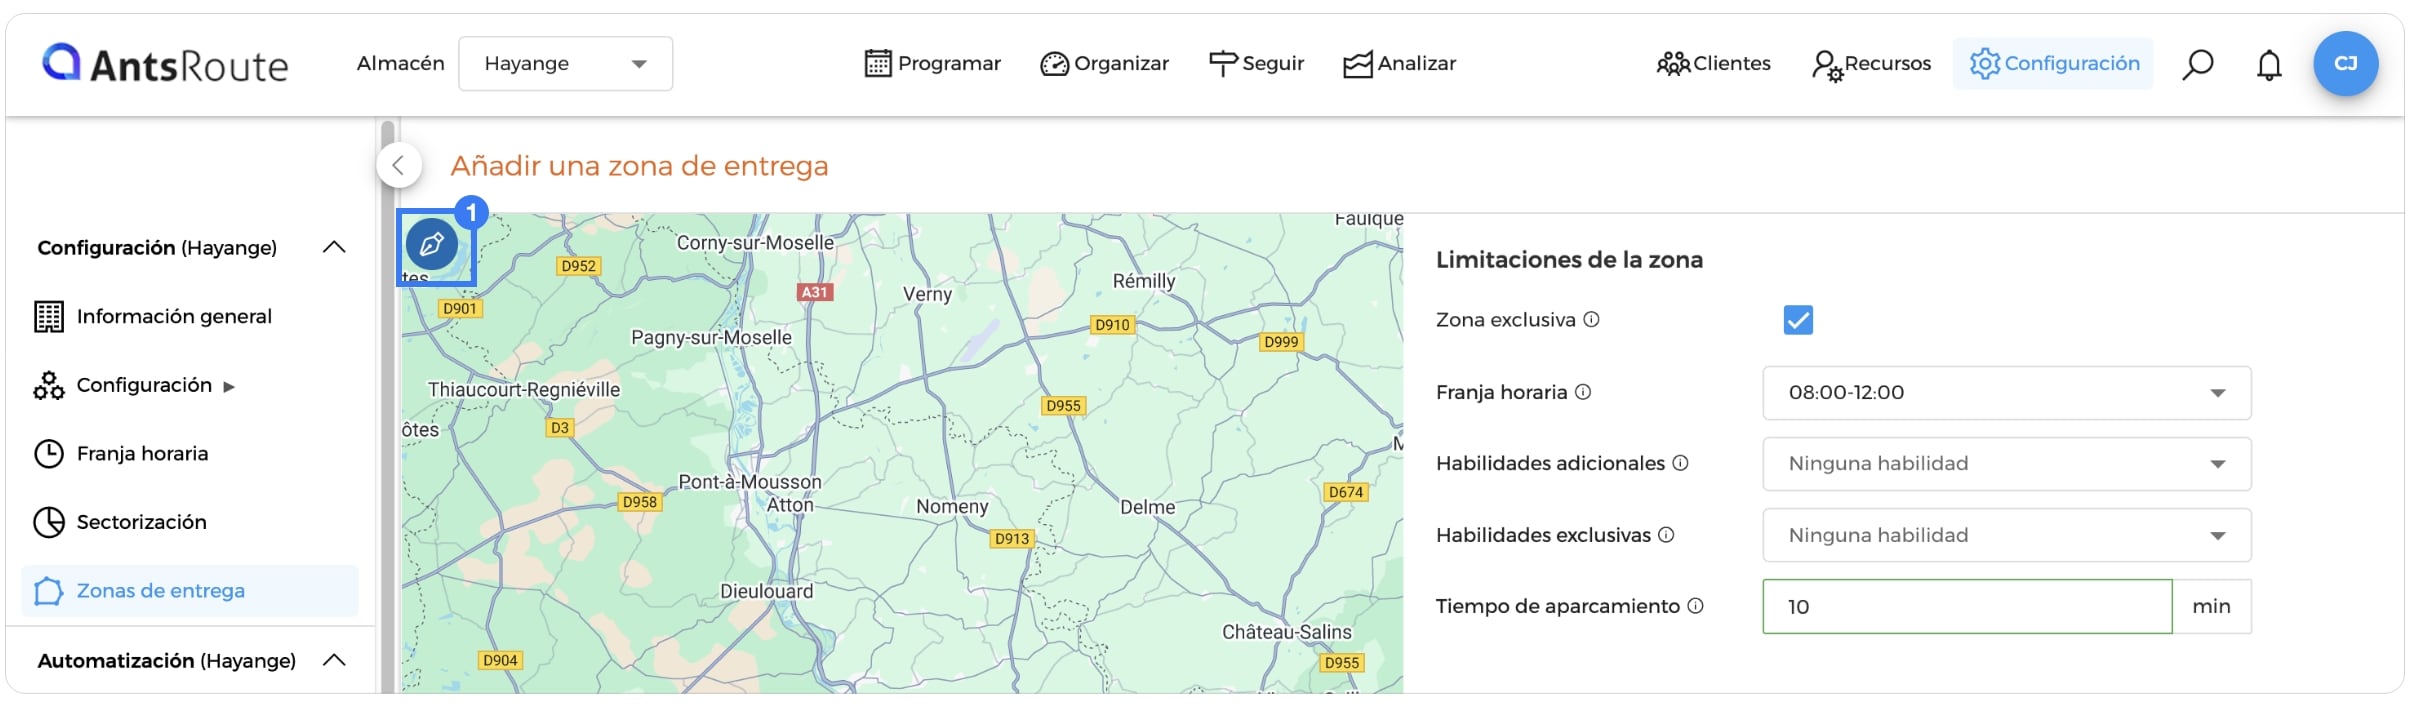The width and height of the screenshot is (2410, 706).
Task: Click the Zona exclusiva info icon
Action: (x=1591, y=319)
